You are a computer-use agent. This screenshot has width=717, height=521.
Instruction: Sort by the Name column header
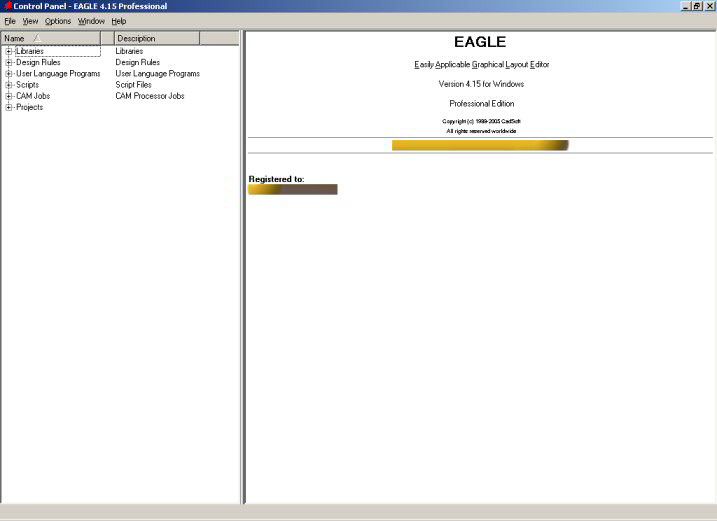tap(51, 38)
